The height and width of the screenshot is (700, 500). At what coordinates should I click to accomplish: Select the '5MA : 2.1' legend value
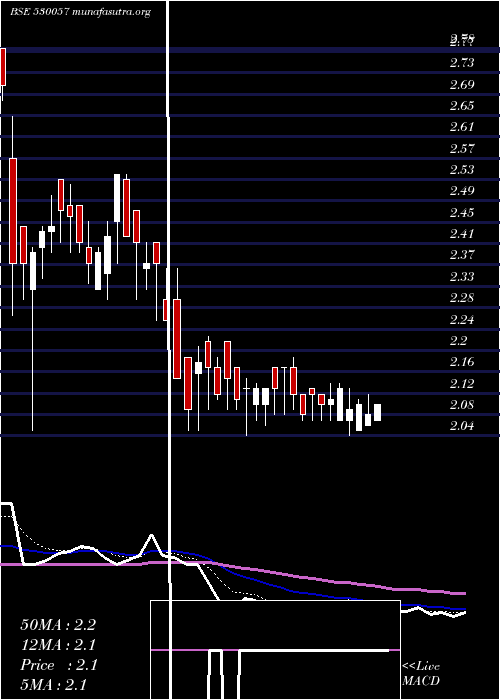(x=54, y=685)
